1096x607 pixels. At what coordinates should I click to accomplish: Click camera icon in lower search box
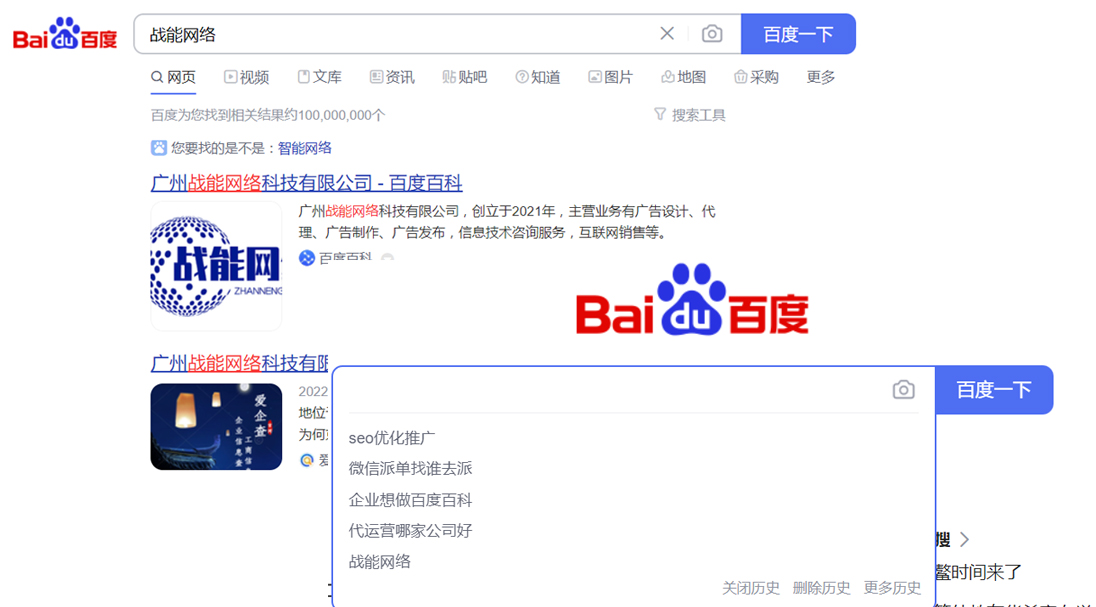[x=903, y=390]
